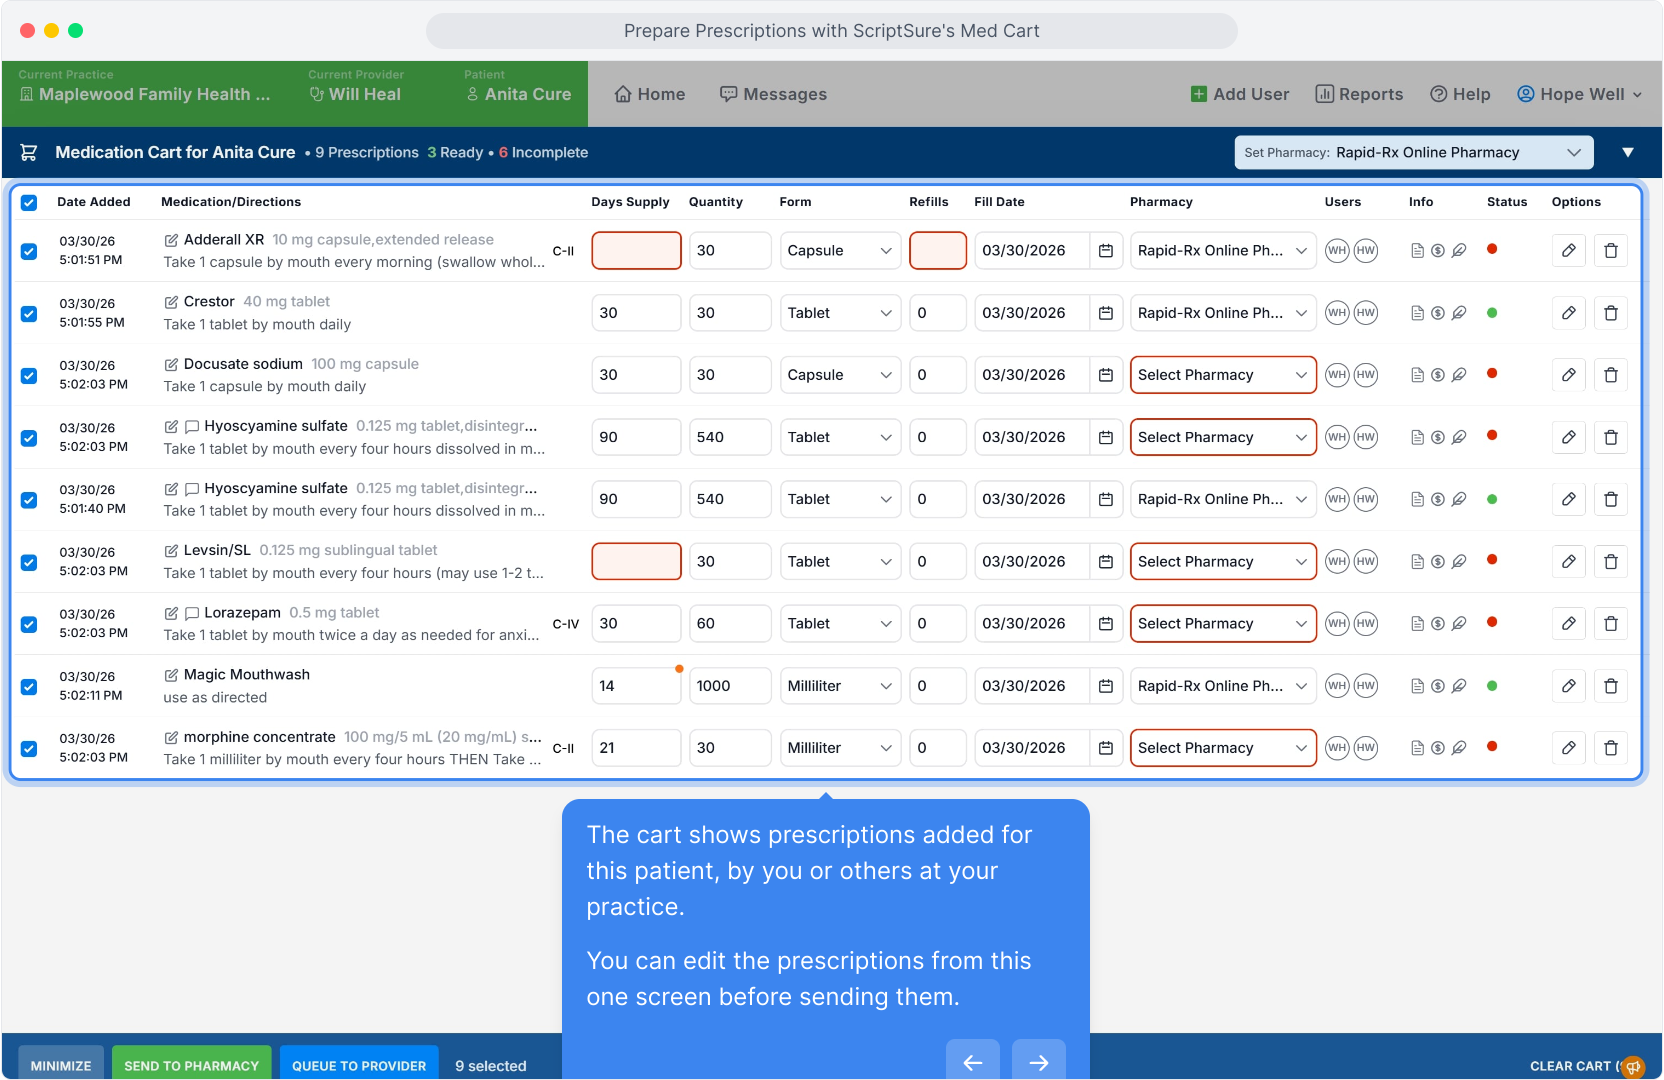Click the leaf icon in morphine concentrate row

1459,748
